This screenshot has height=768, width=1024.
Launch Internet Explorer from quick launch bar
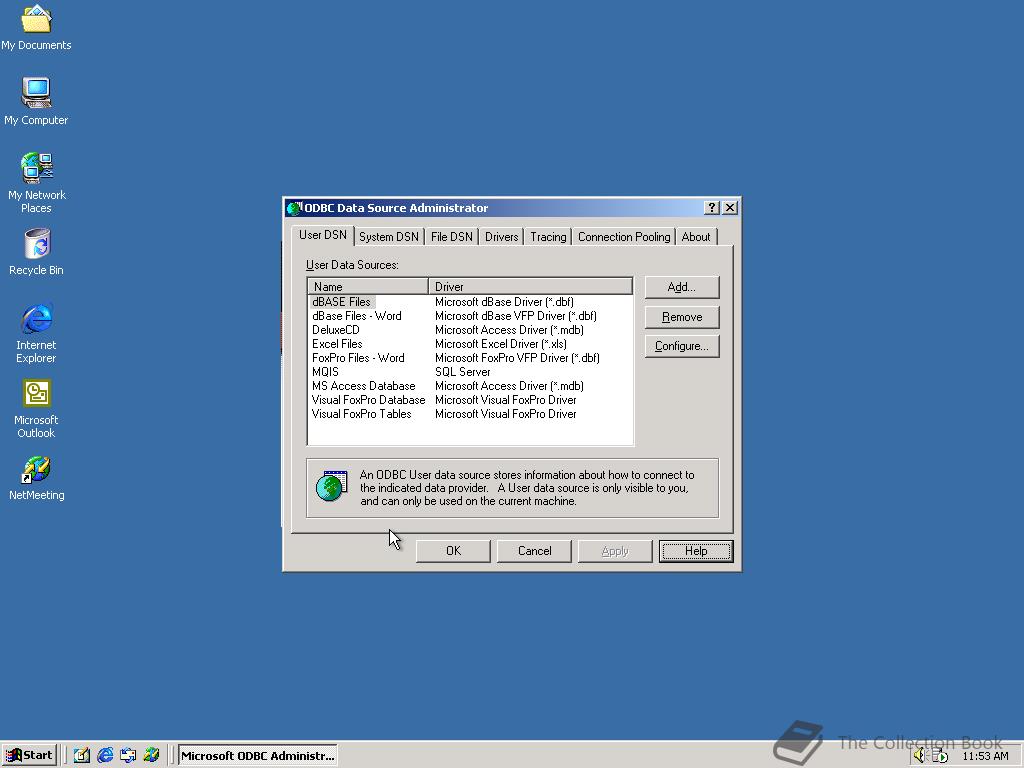[104, 756]
